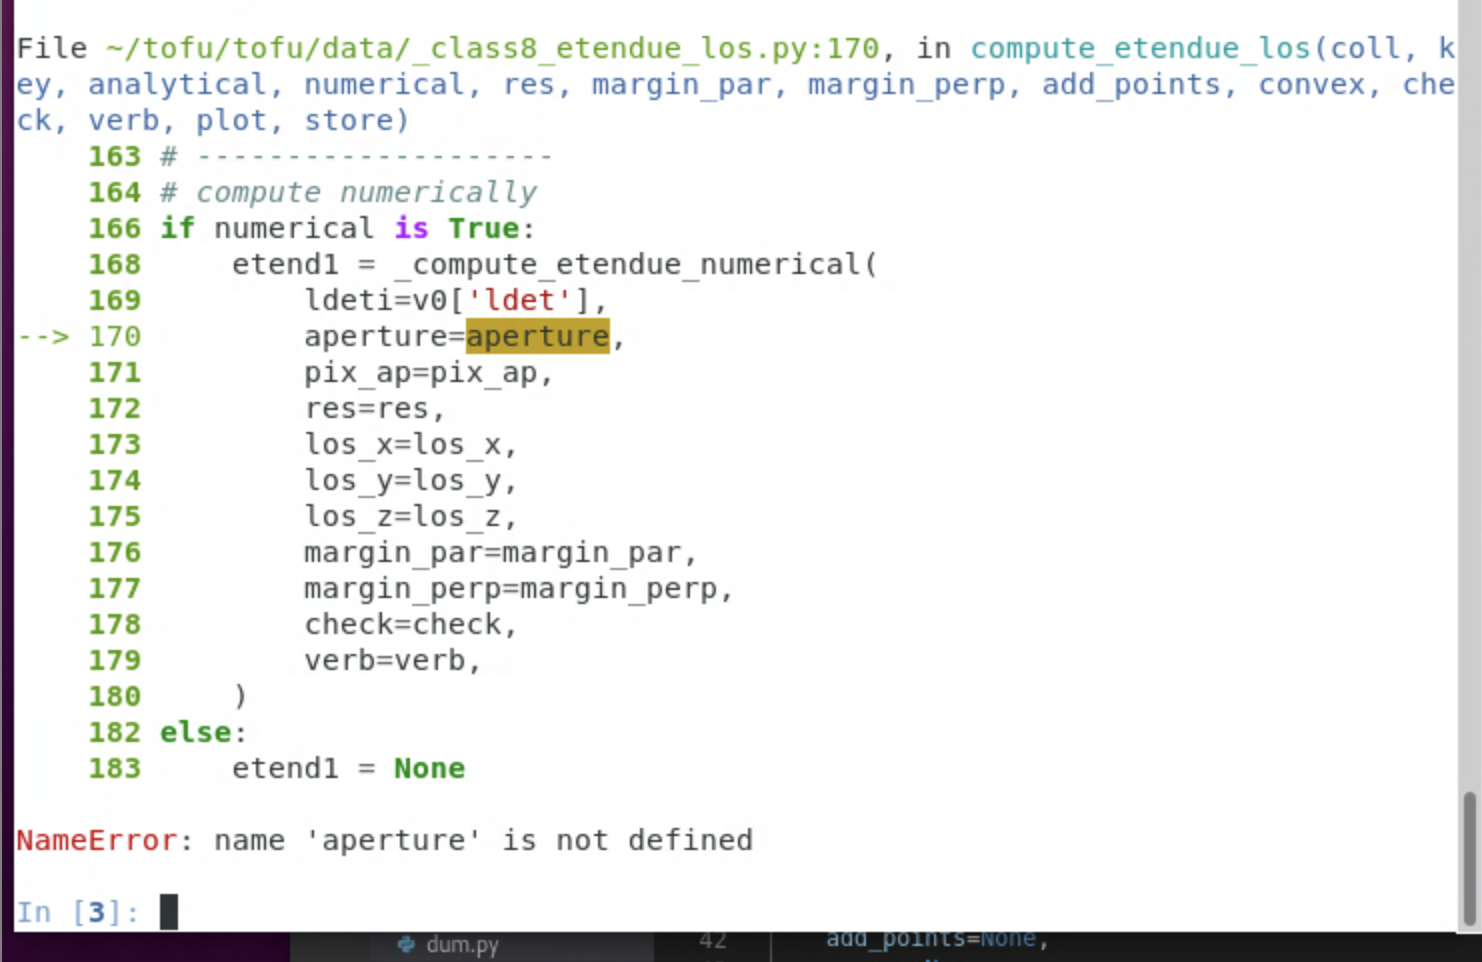1482x962 pixels.
Task: Click the error arrow marker beside line 170
Action: tap(42, 336)
